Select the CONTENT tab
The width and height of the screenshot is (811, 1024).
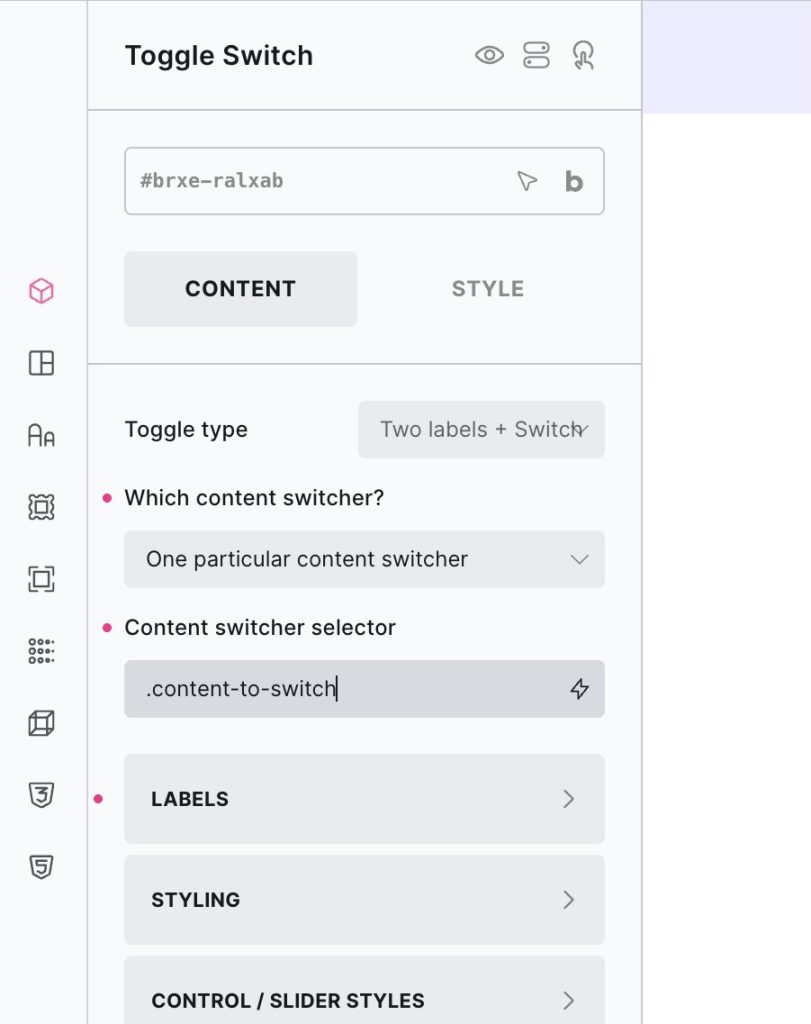[x=240, y=288]
